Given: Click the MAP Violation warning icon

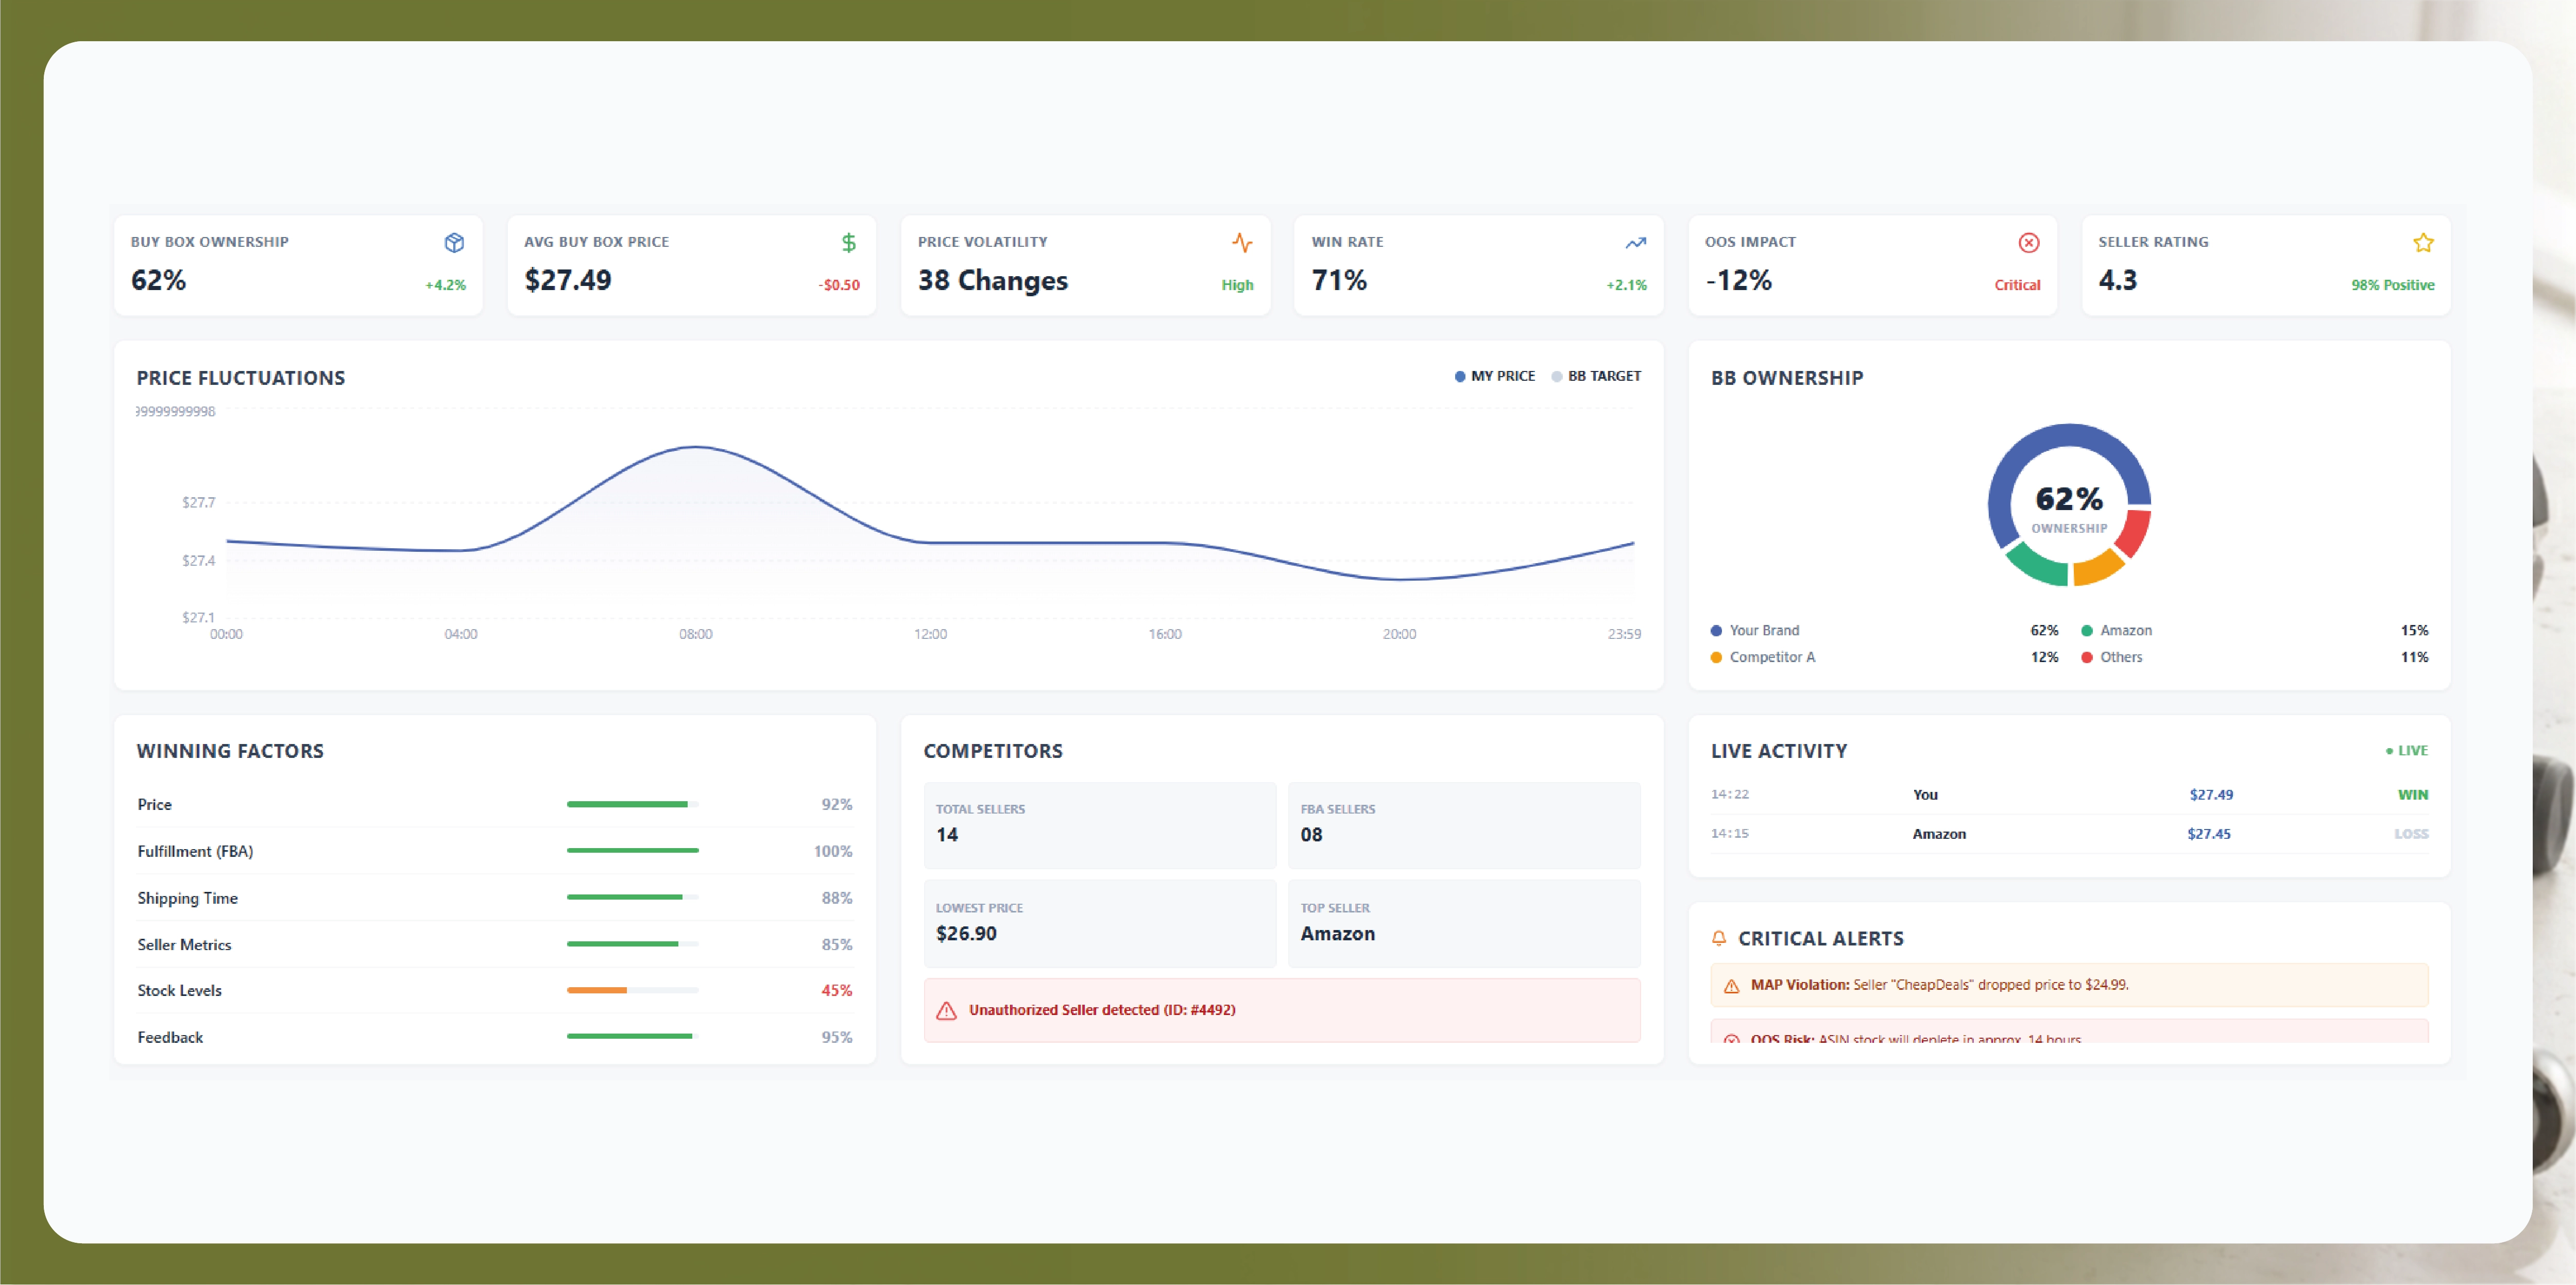Looking at the screenshot, I should (1731, 985).
